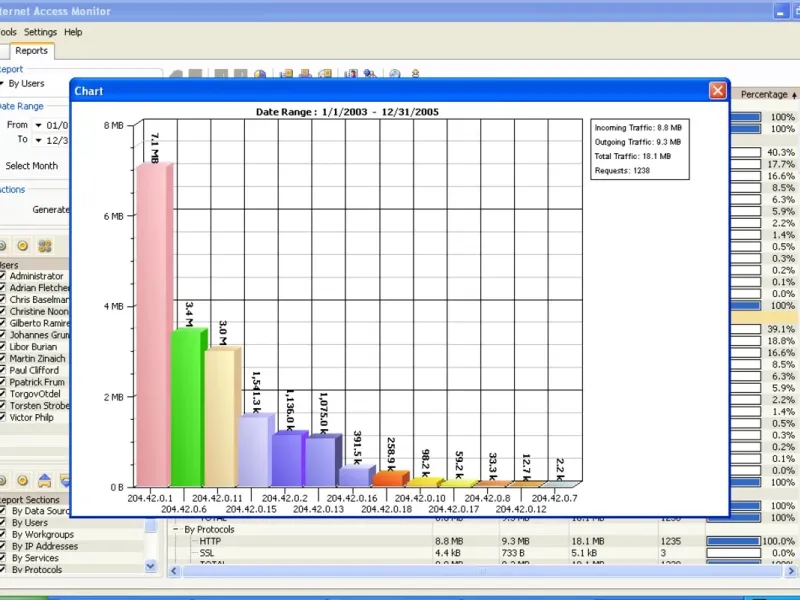Click the horizontal scrollbar thumb

coord(483,571)
